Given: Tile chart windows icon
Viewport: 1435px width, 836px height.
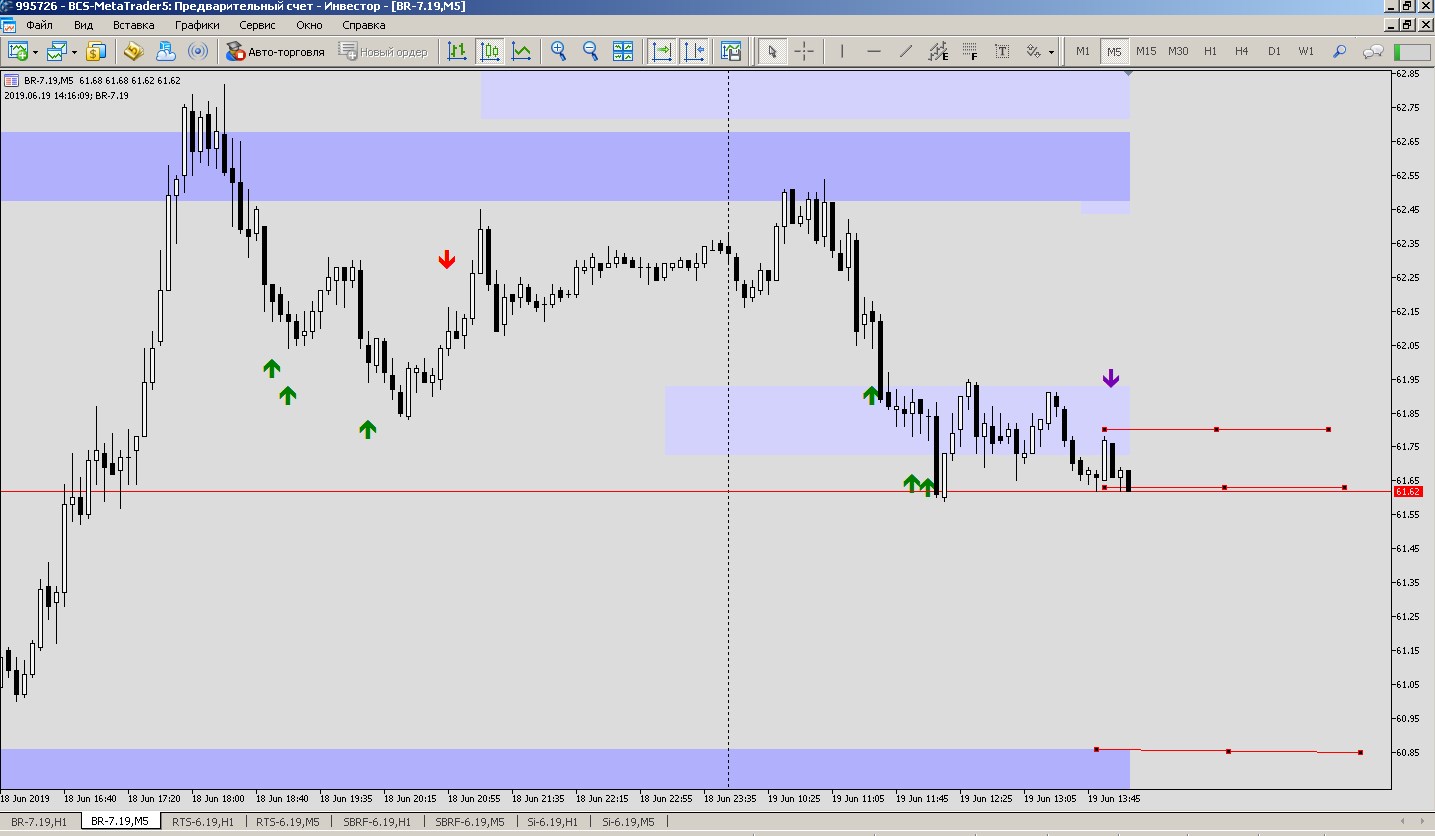Looking at the screenshot, I should pyautogui.click(x=623, y=51).
